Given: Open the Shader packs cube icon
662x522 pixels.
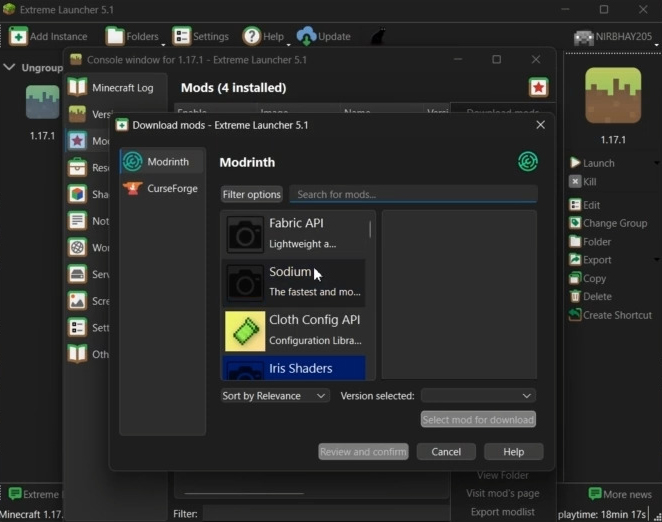Looking at the screenshot, I should tap(77, 194).
